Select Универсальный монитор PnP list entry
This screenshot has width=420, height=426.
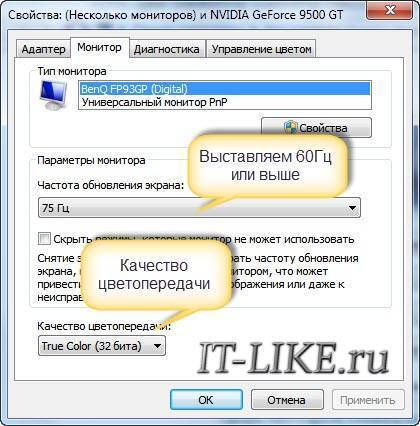tap(225, 102)
